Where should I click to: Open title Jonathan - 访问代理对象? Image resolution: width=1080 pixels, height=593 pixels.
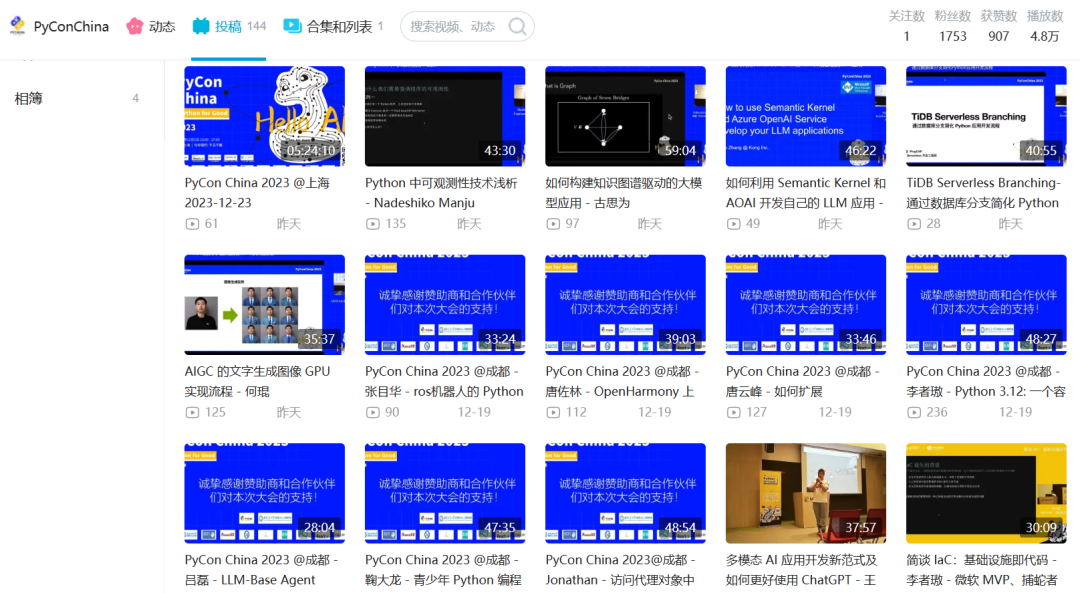click(x=621, y=570)
